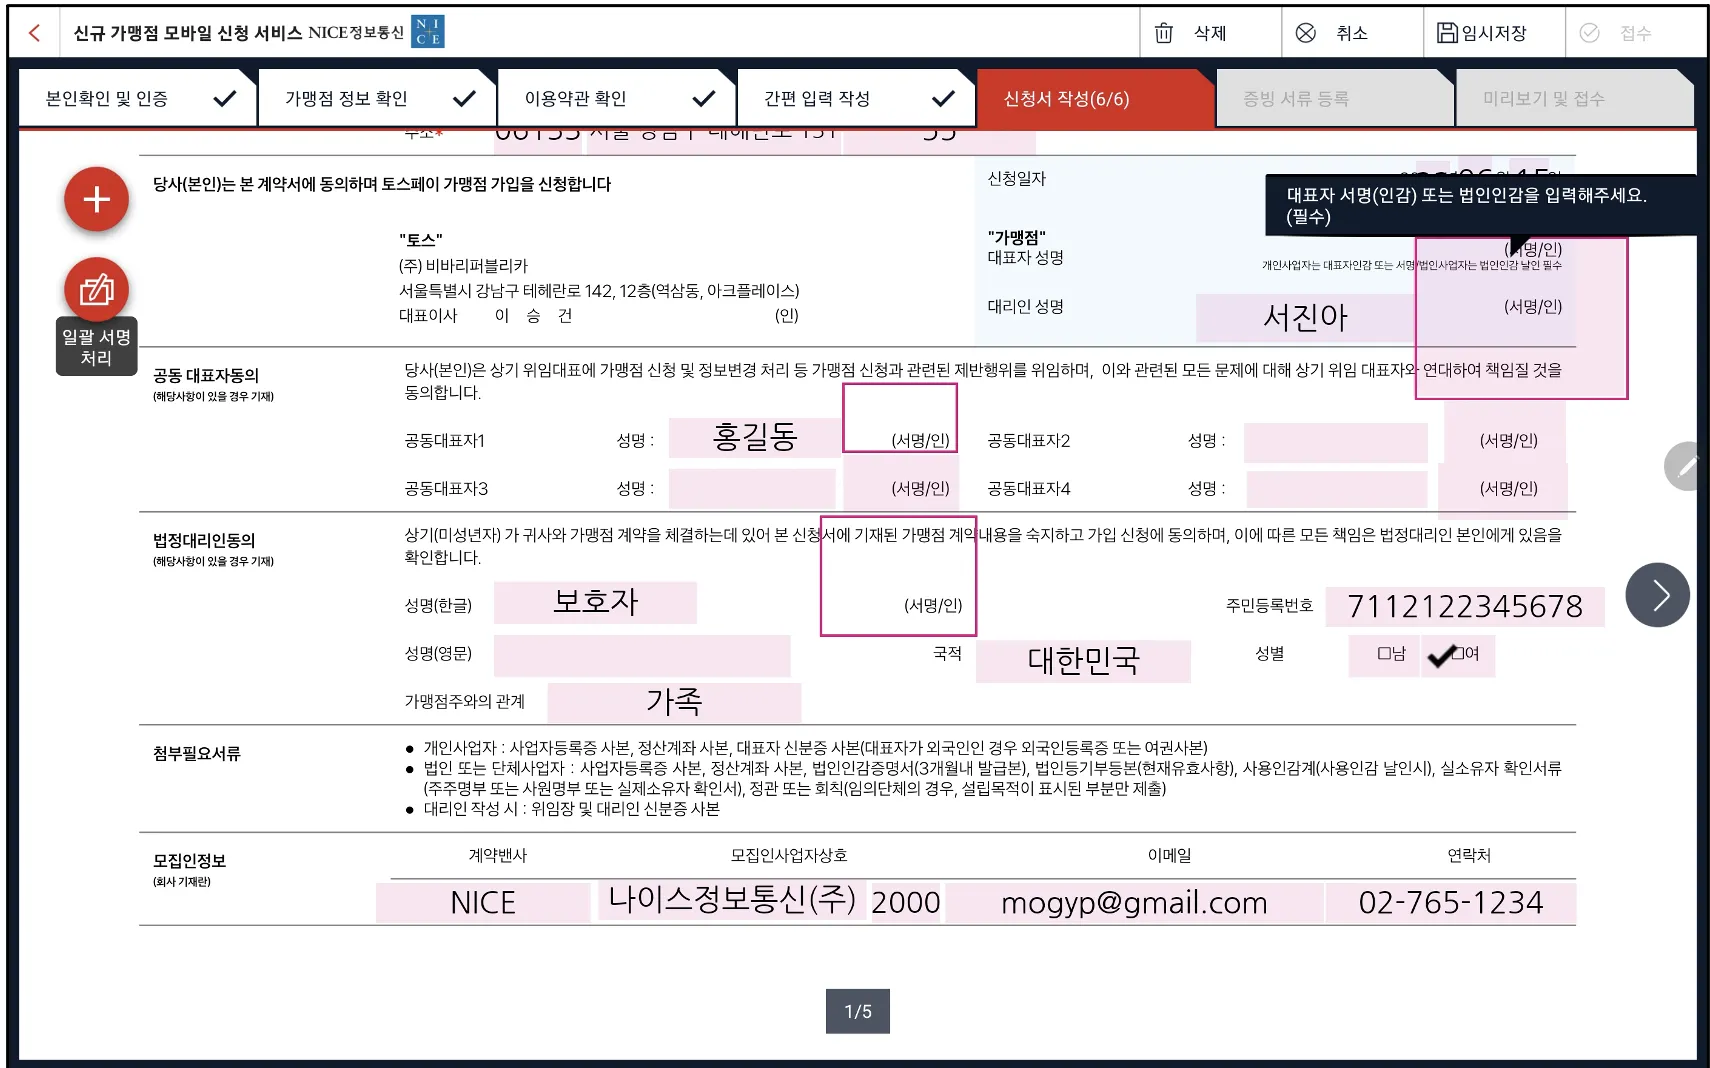Tap the 일괄 서명 처리 signature icon
Image resolution: width=1710 pixels, height=1068 pixels.
click(97, 290)
